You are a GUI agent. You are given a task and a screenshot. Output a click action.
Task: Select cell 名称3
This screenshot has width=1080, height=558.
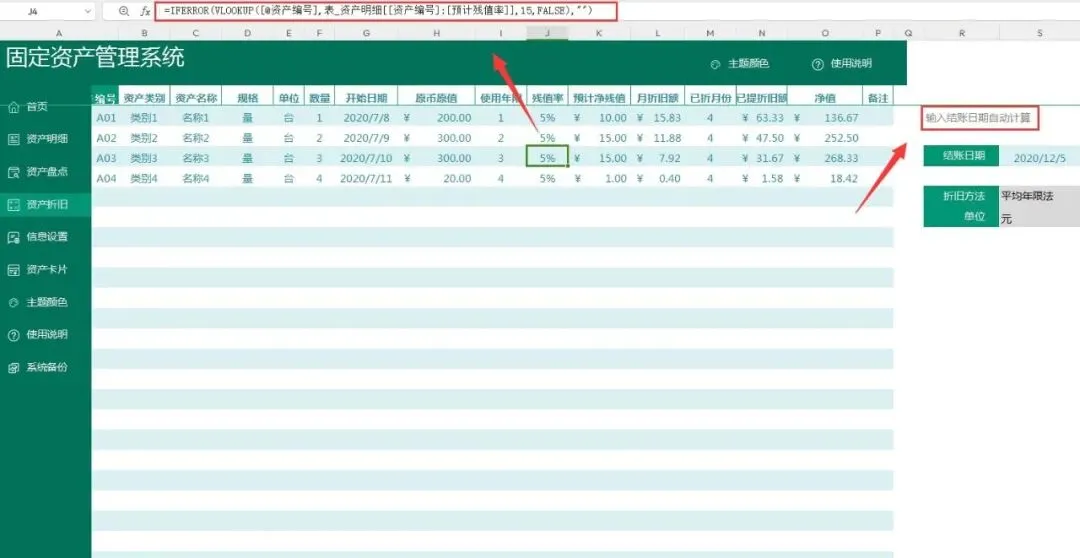click(196, 158)
